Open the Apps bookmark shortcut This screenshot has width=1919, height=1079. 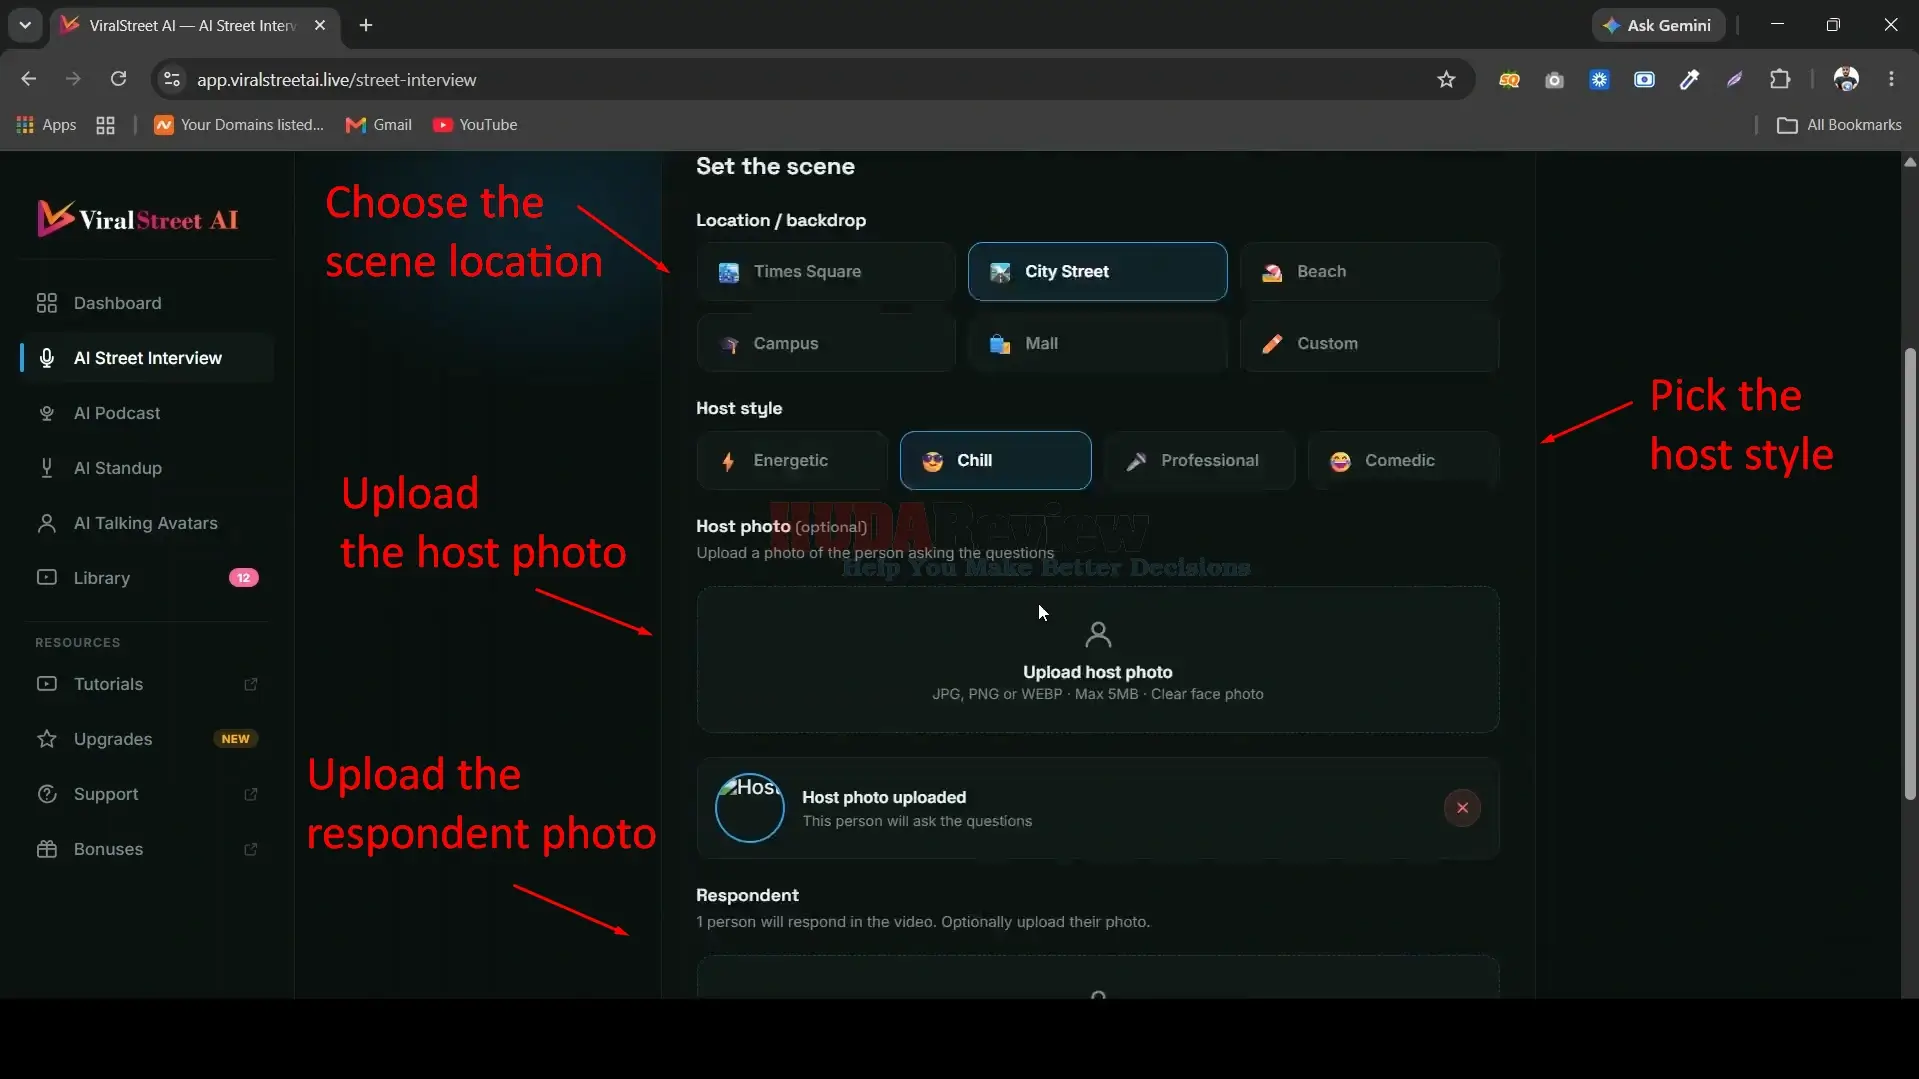point(46,125)
